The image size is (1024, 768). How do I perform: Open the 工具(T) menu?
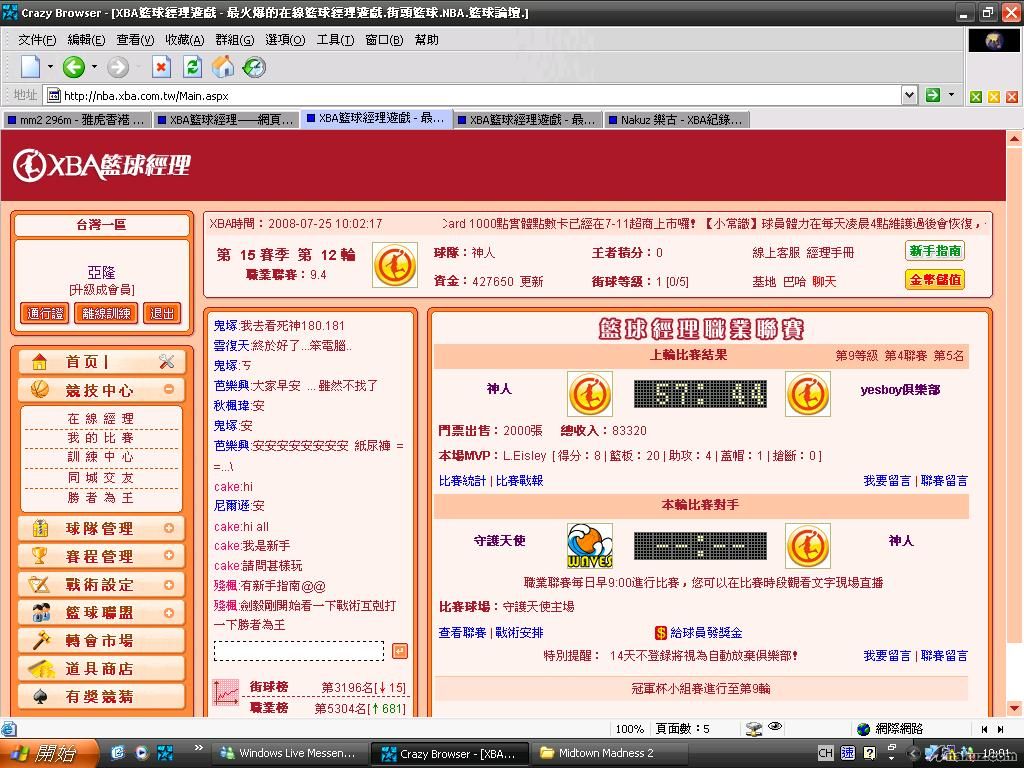pyautogui.click(x=335, y=40)
